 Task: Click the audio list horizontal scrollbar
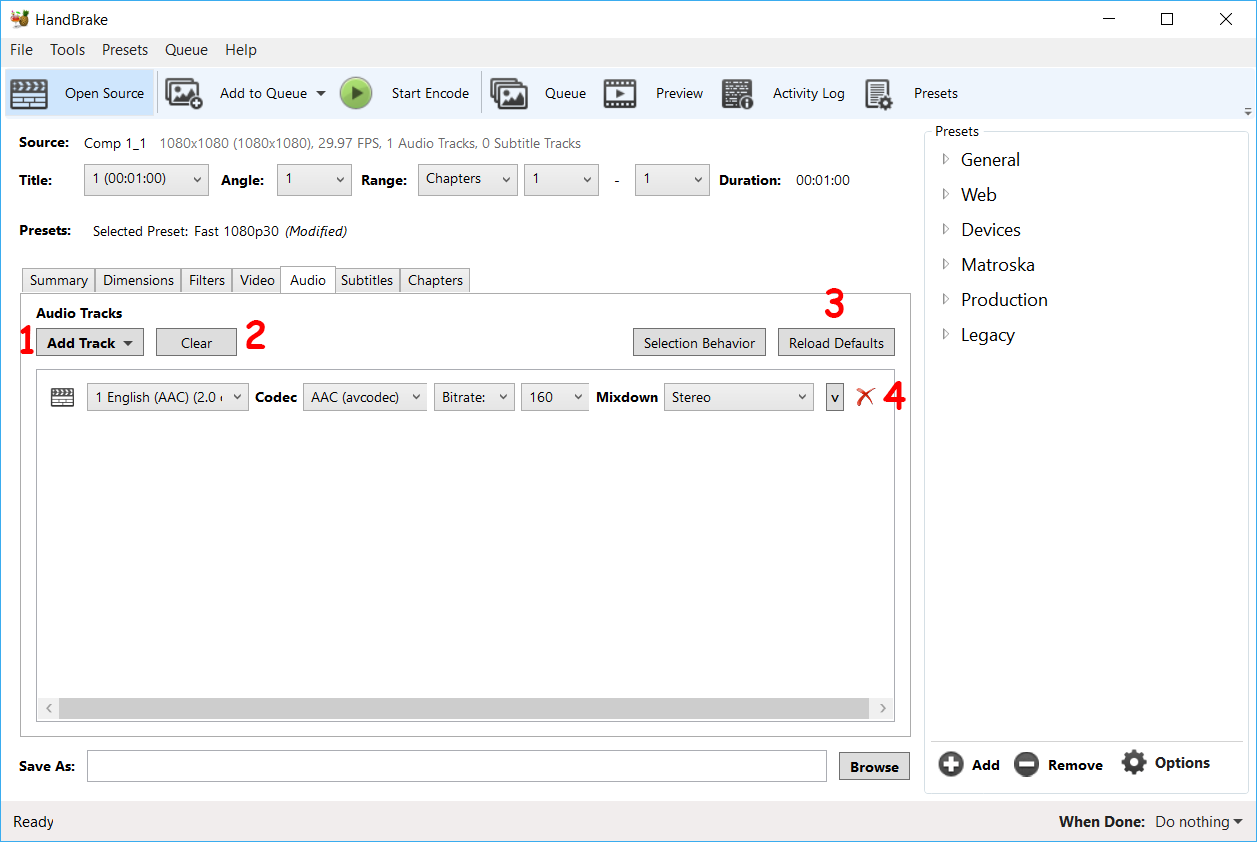point(464,708)
